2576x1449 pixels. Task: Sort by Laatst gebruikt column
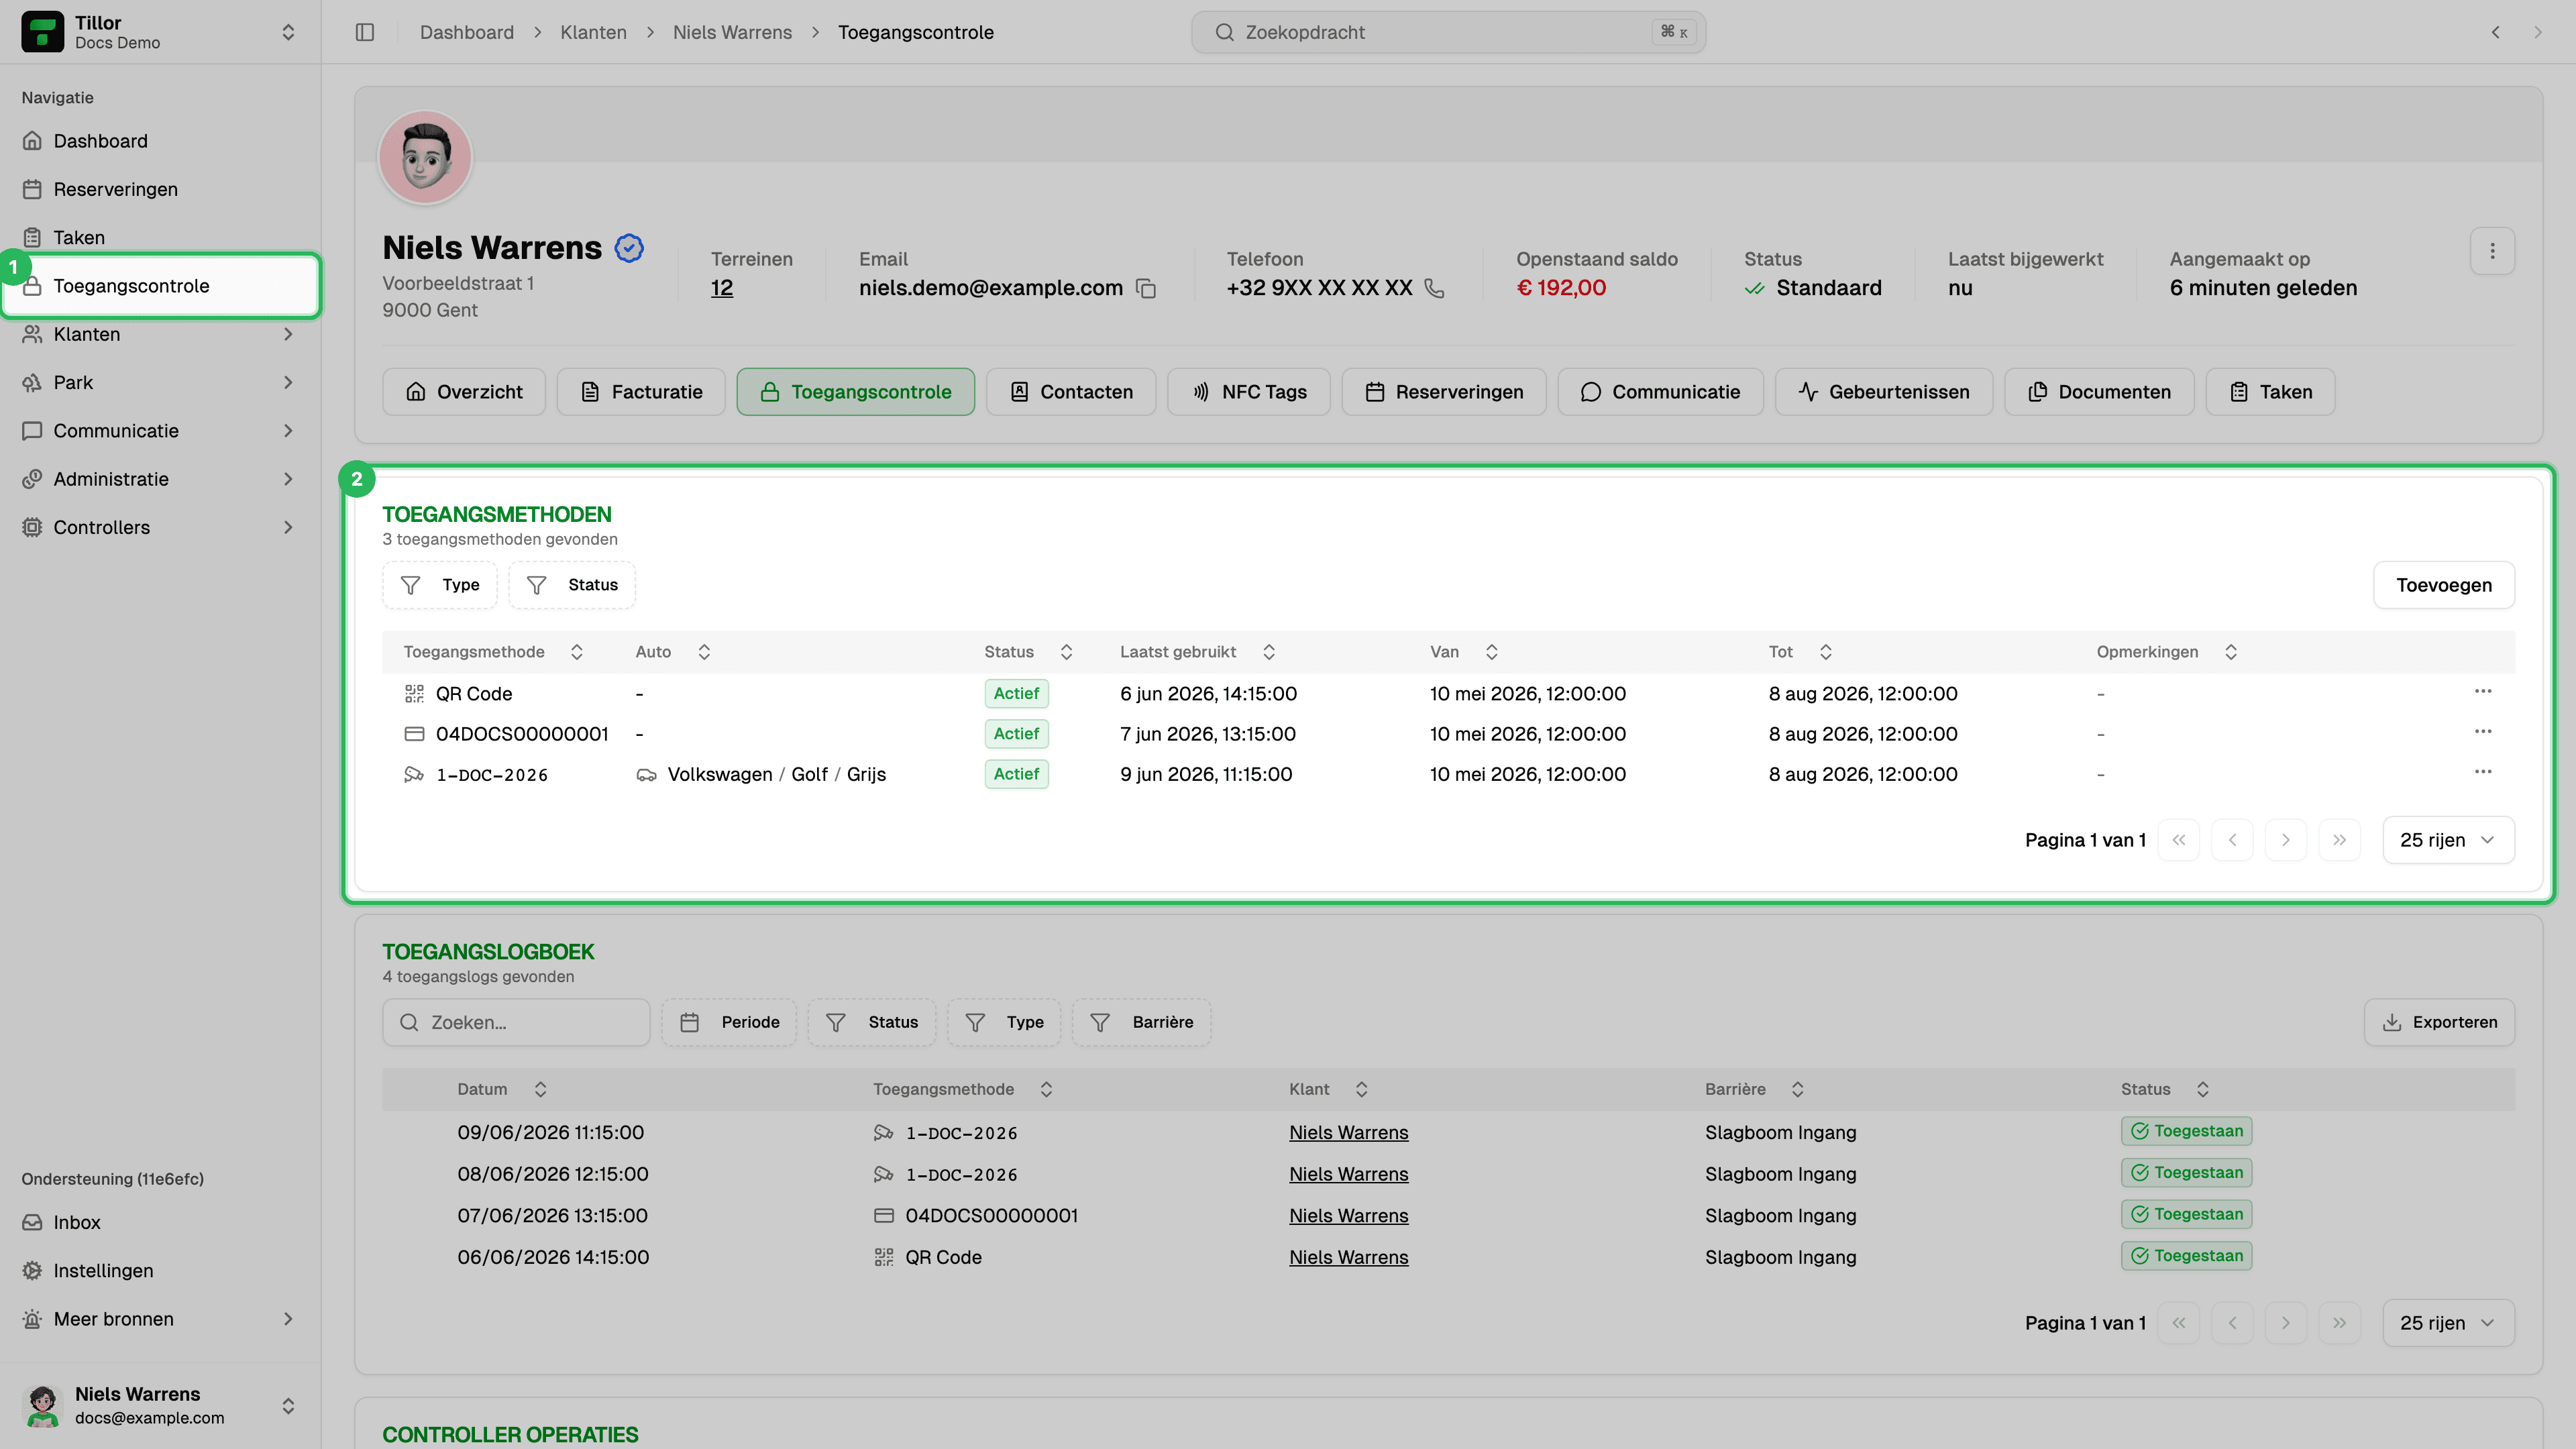(x=1269, y=652)
